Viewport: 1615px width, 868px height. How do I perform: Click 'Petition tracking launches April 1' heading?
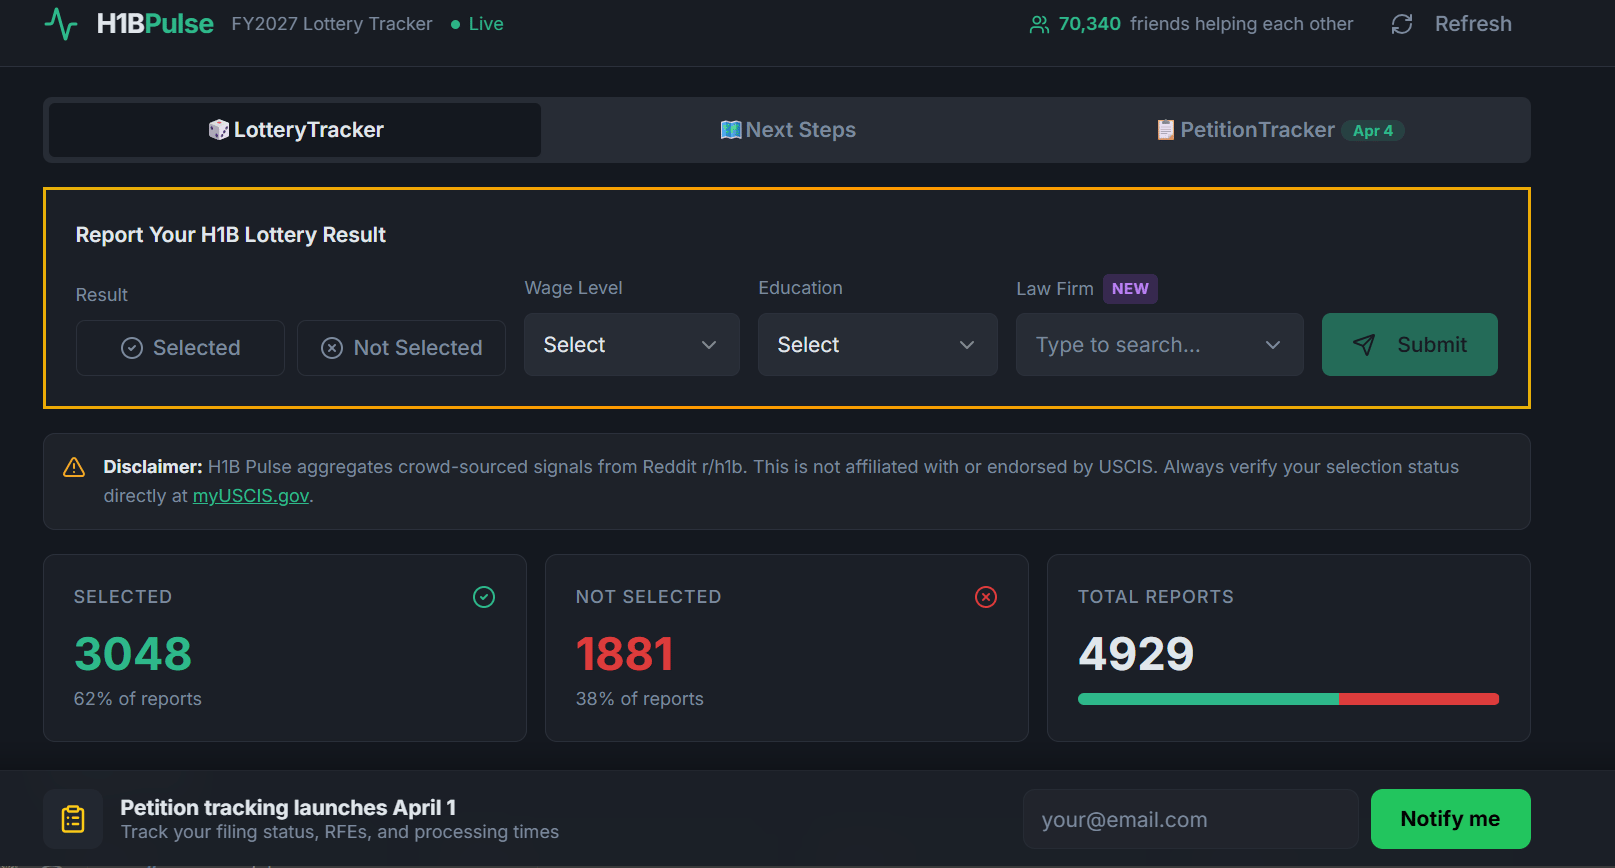pyautogui.click(x=288, y=807)
